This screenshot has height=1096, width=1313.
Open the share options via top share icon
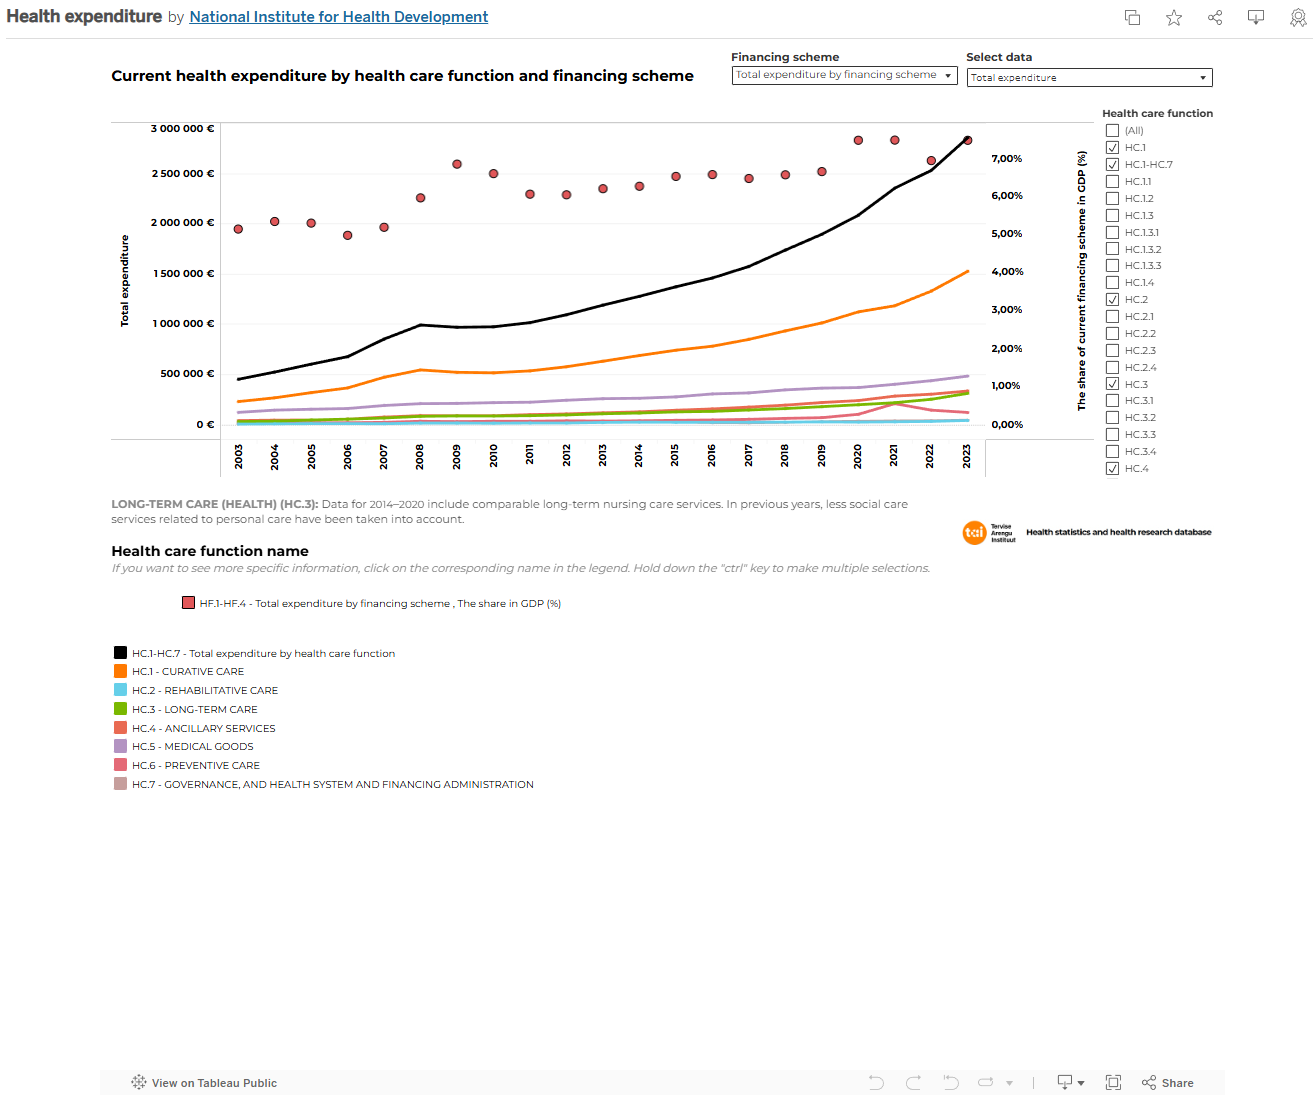pos(1214,17)
